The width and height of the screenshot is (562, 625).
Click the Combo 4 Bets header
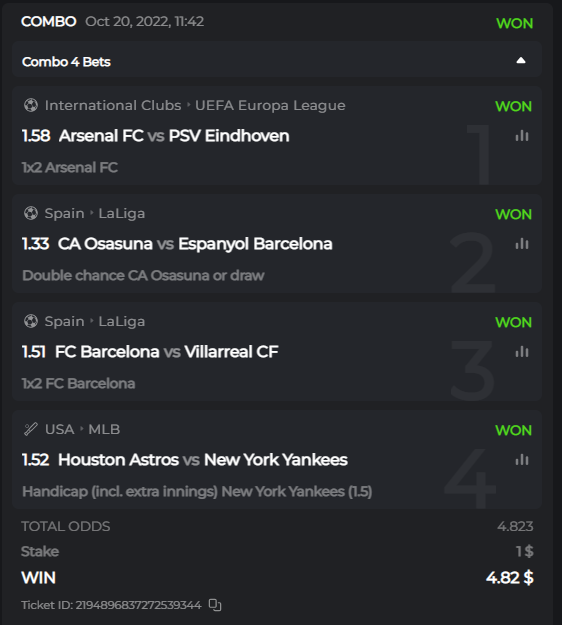pos(277,60)
